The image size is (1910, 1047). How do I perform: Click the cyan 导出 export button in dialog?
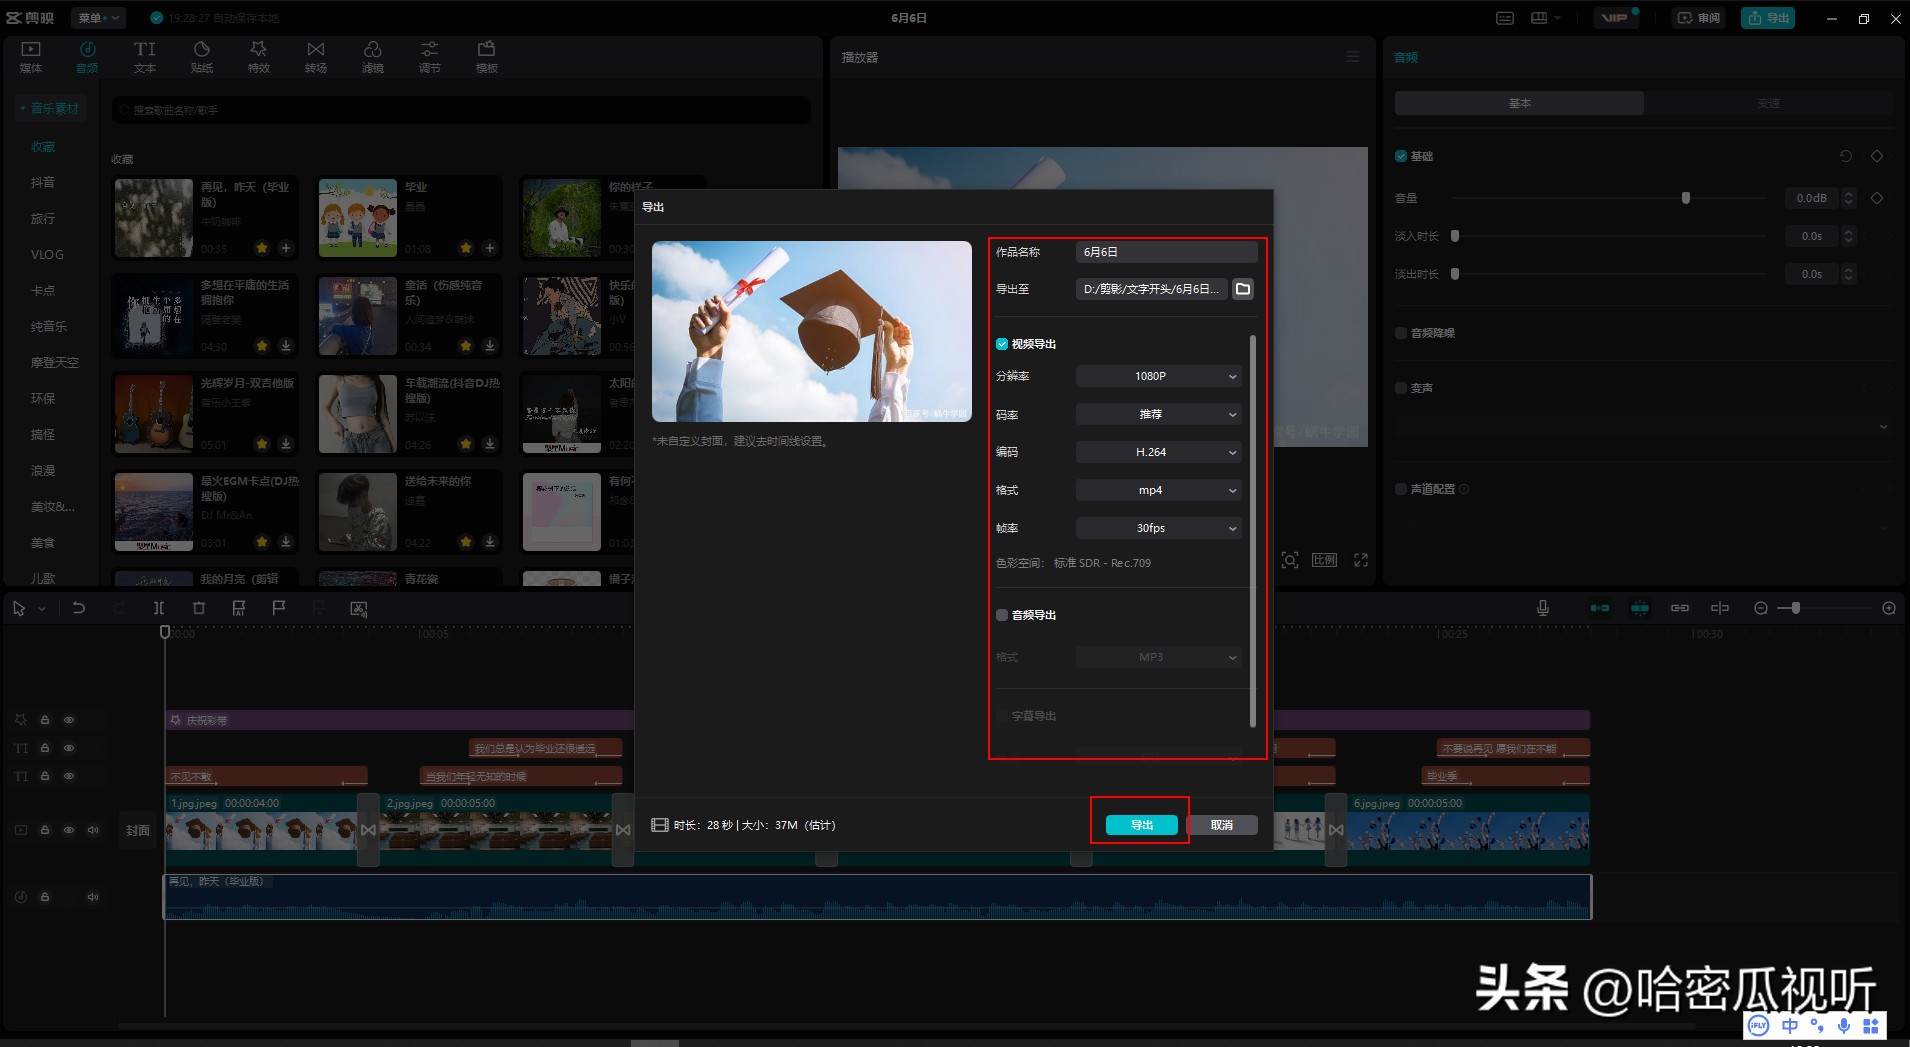[x=1141, y=825]
